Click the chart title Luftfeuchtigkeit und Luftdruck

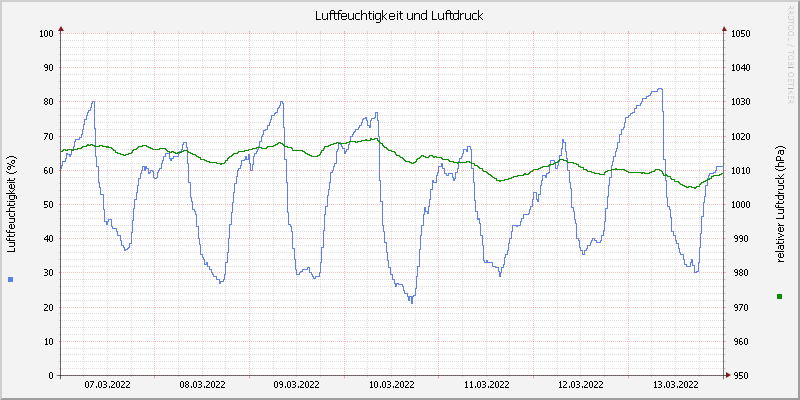click(399, 16)
